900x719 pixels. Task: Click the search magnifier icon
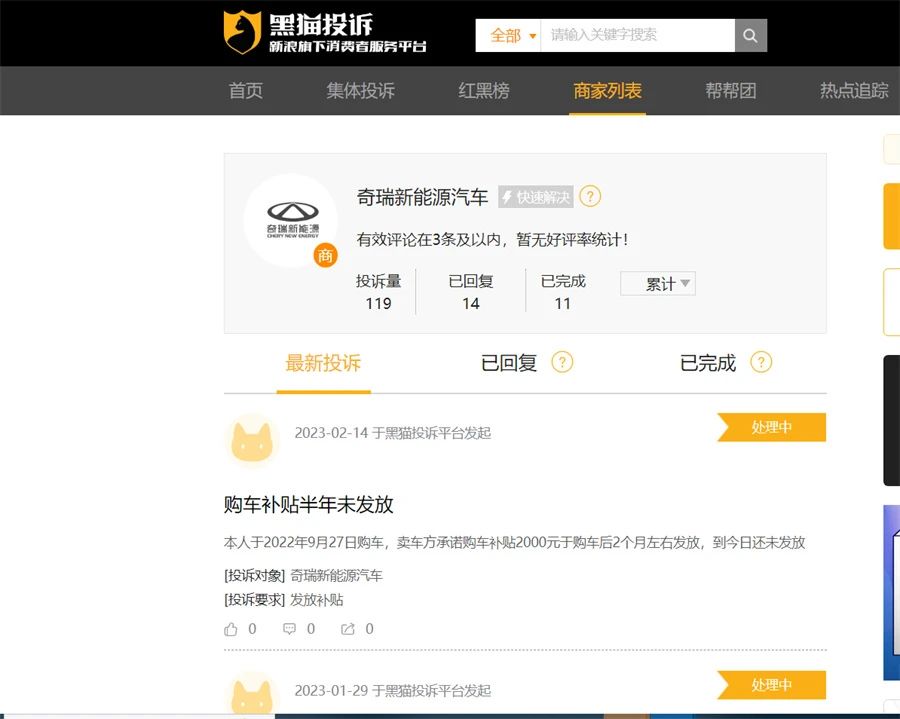pos(751,36)
